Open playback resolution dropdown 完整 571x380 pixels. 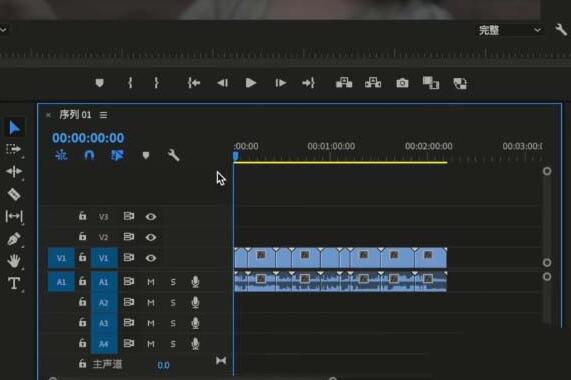click(x=509, y=30)
